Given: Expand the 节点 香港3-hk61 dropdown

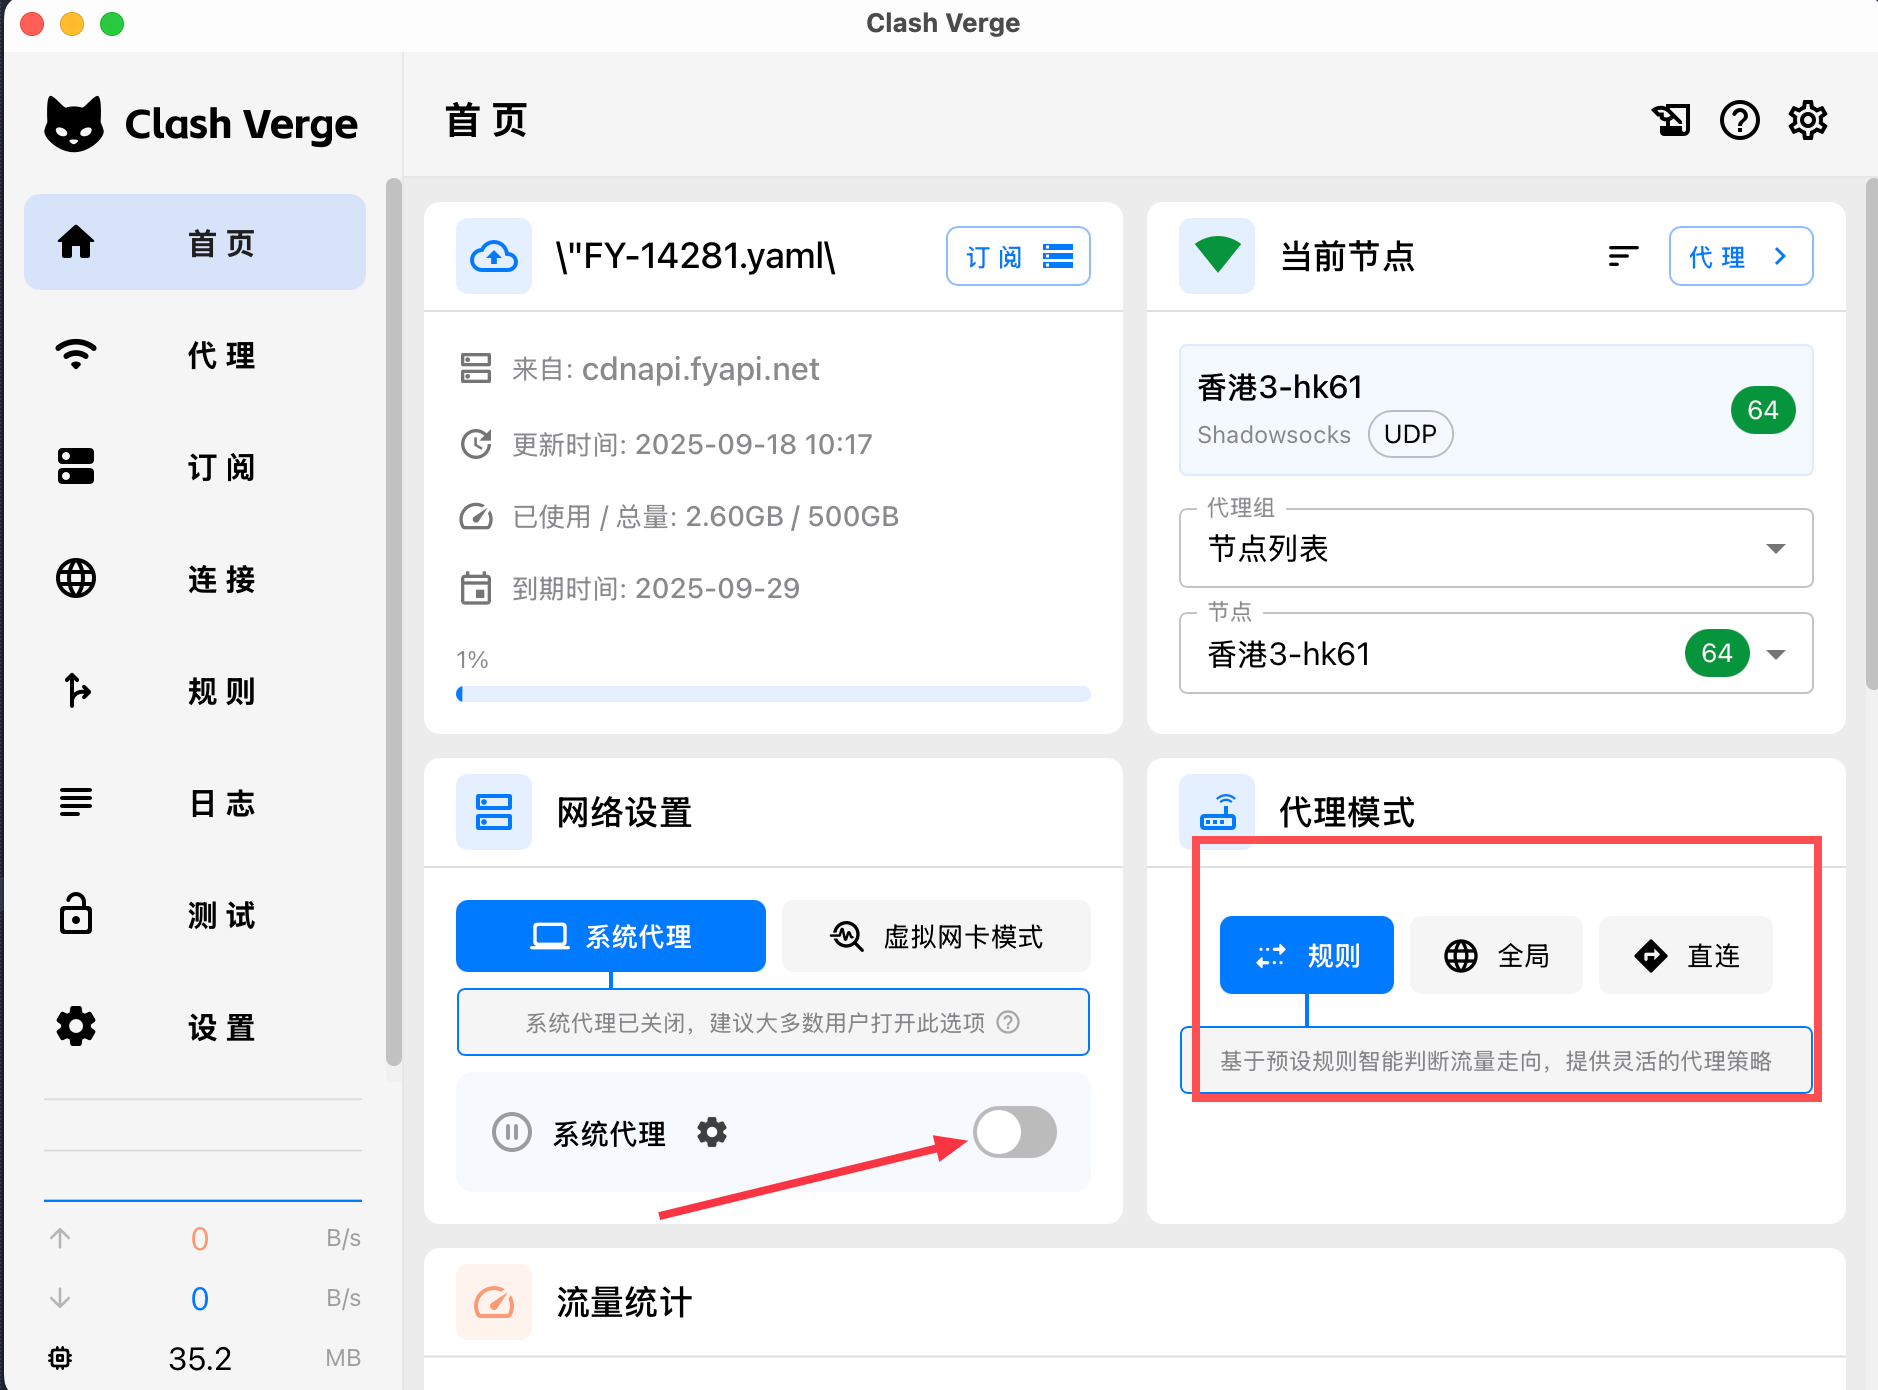Looking at the screenshot, I should (1496, 653).
